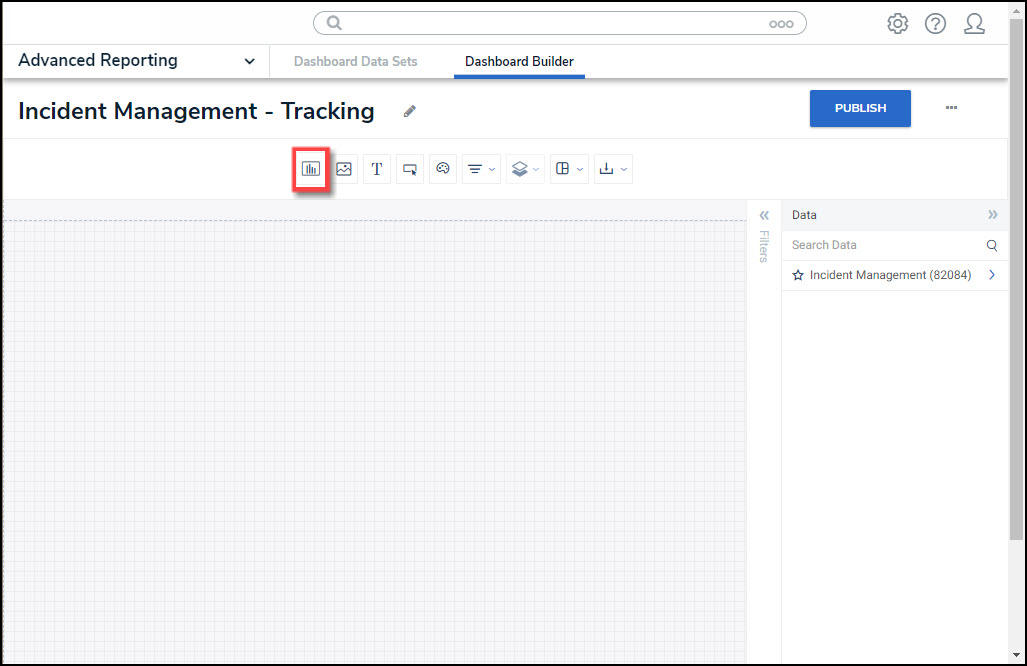Open the settings gear icon
Viewport: 1027px width, 666px height.
897,24
